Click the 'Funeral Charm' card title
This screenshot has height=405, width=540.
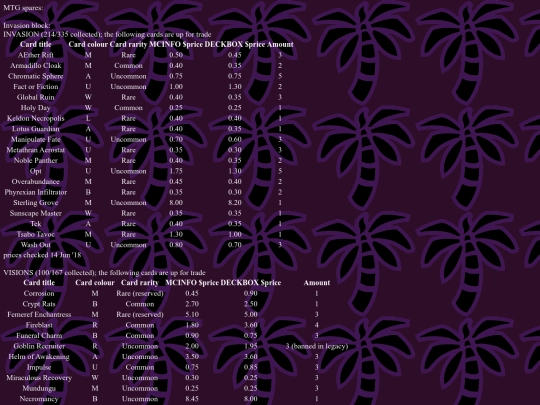39,336
